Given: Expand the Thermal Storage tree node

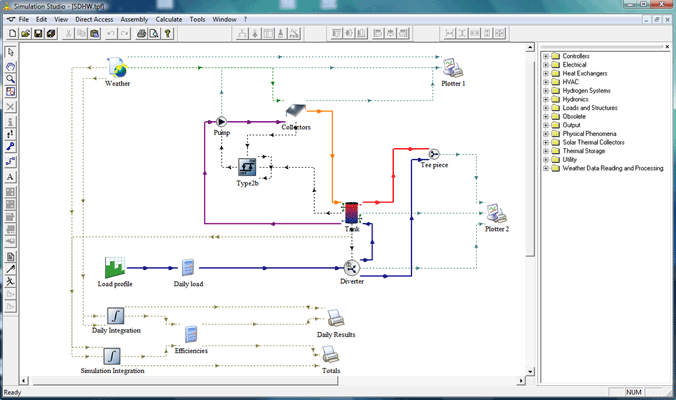Looking at the screenshot, I should click(x=546, y=150).
